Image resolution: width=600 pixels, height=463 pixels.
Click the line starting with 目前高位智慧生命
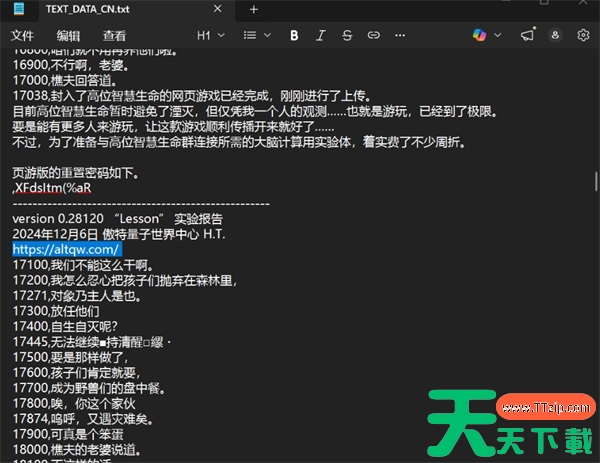tap(256, 111)
